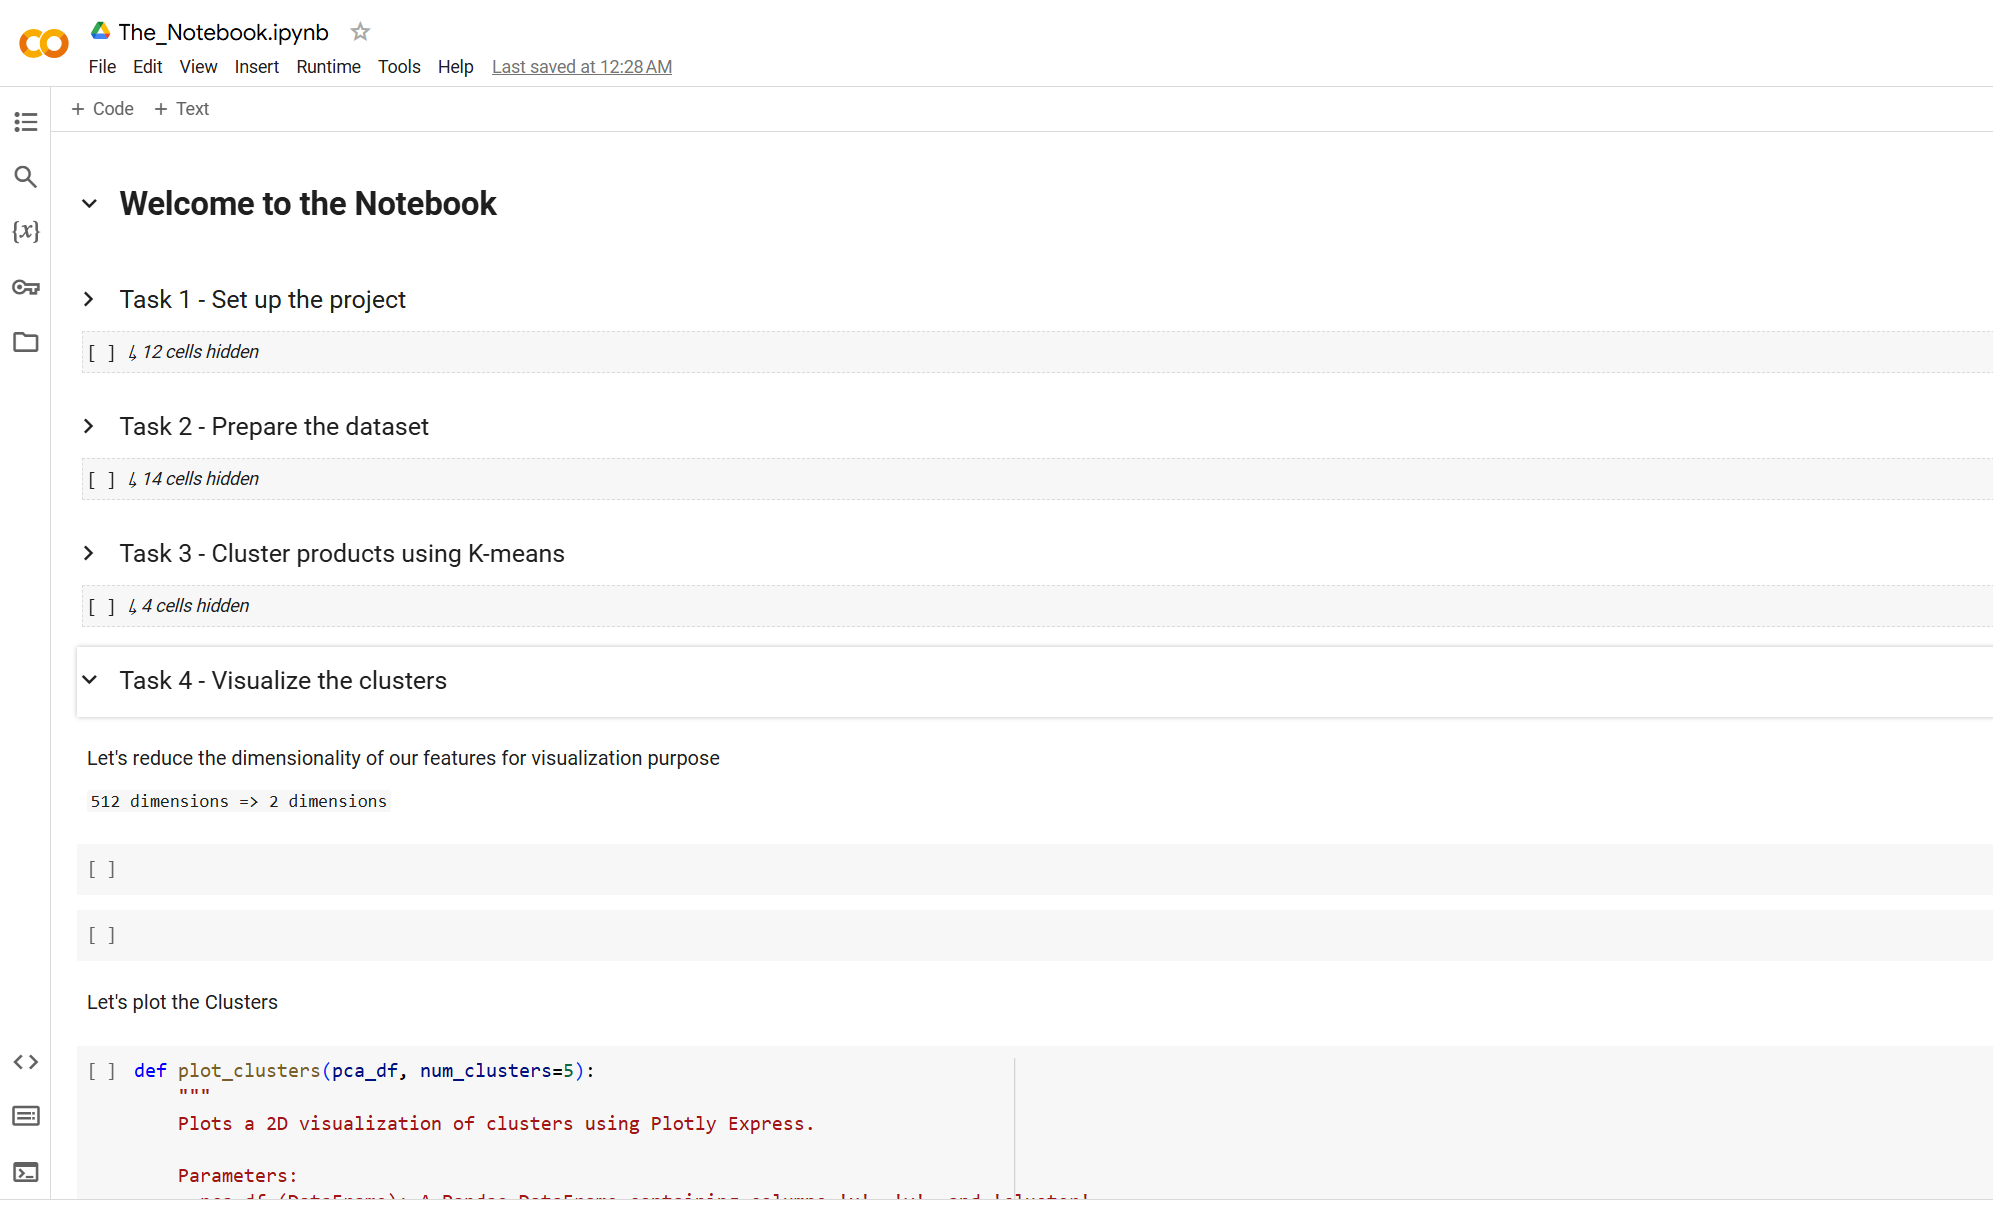
Task: Open the files folder icon panel
Action: (26, 343)
